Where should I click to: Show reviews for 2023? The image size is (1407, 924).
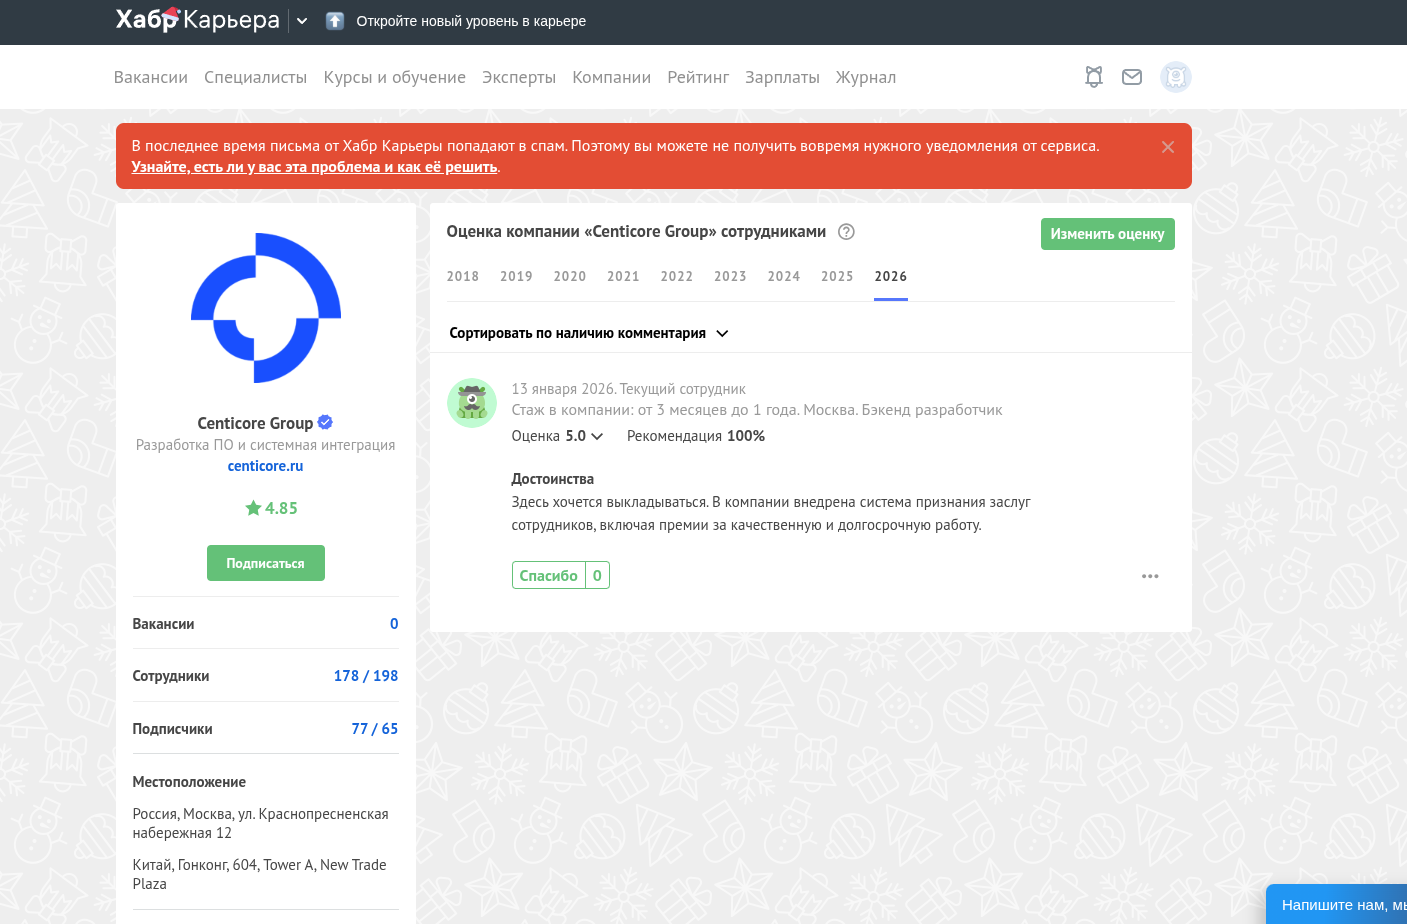[731, 276]
